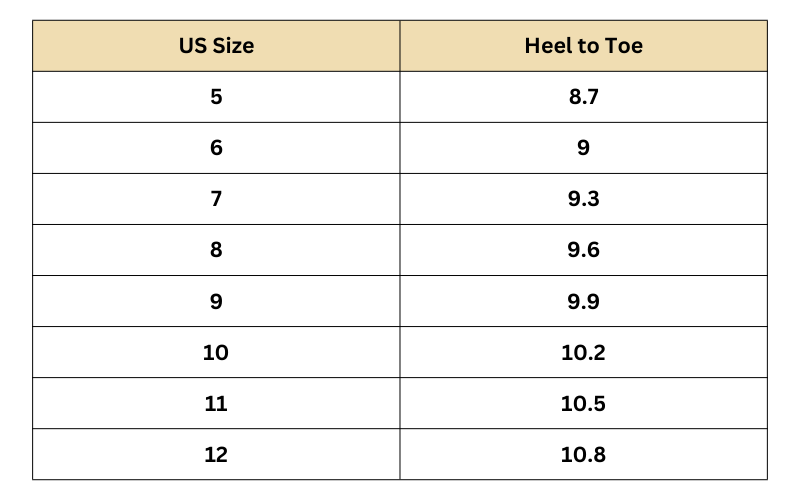Image resolution: width=800 pixels, height=500 pixels.
Task: Select the US size 11 cell
Action: click(216, 404)
